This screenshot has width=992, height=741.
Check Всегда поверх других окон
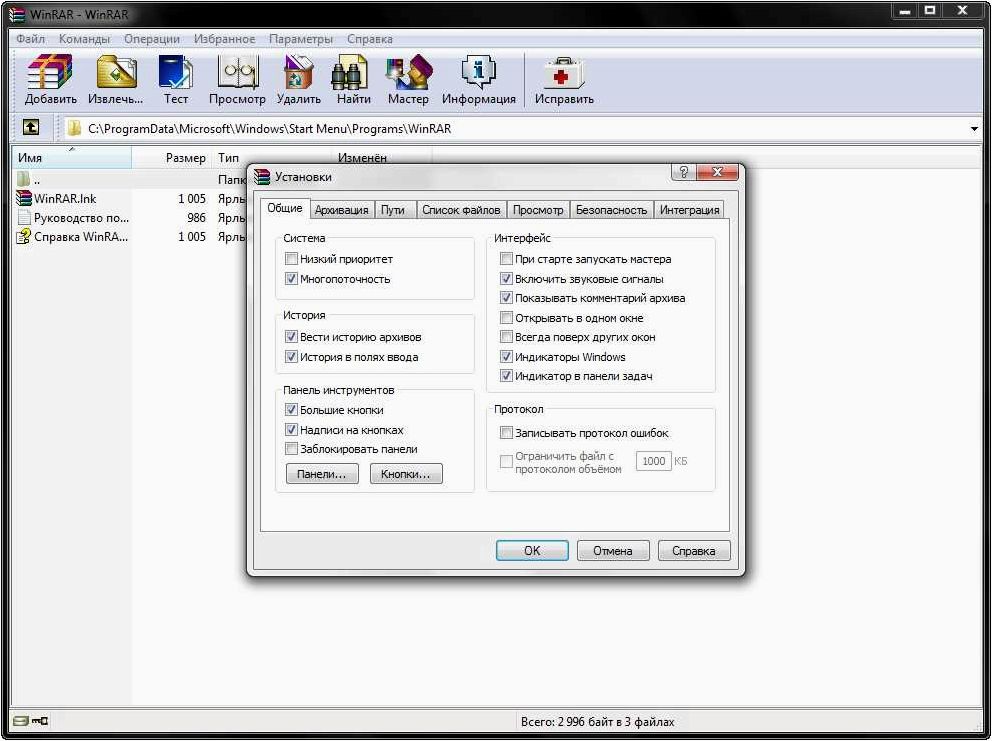(506, 337)
